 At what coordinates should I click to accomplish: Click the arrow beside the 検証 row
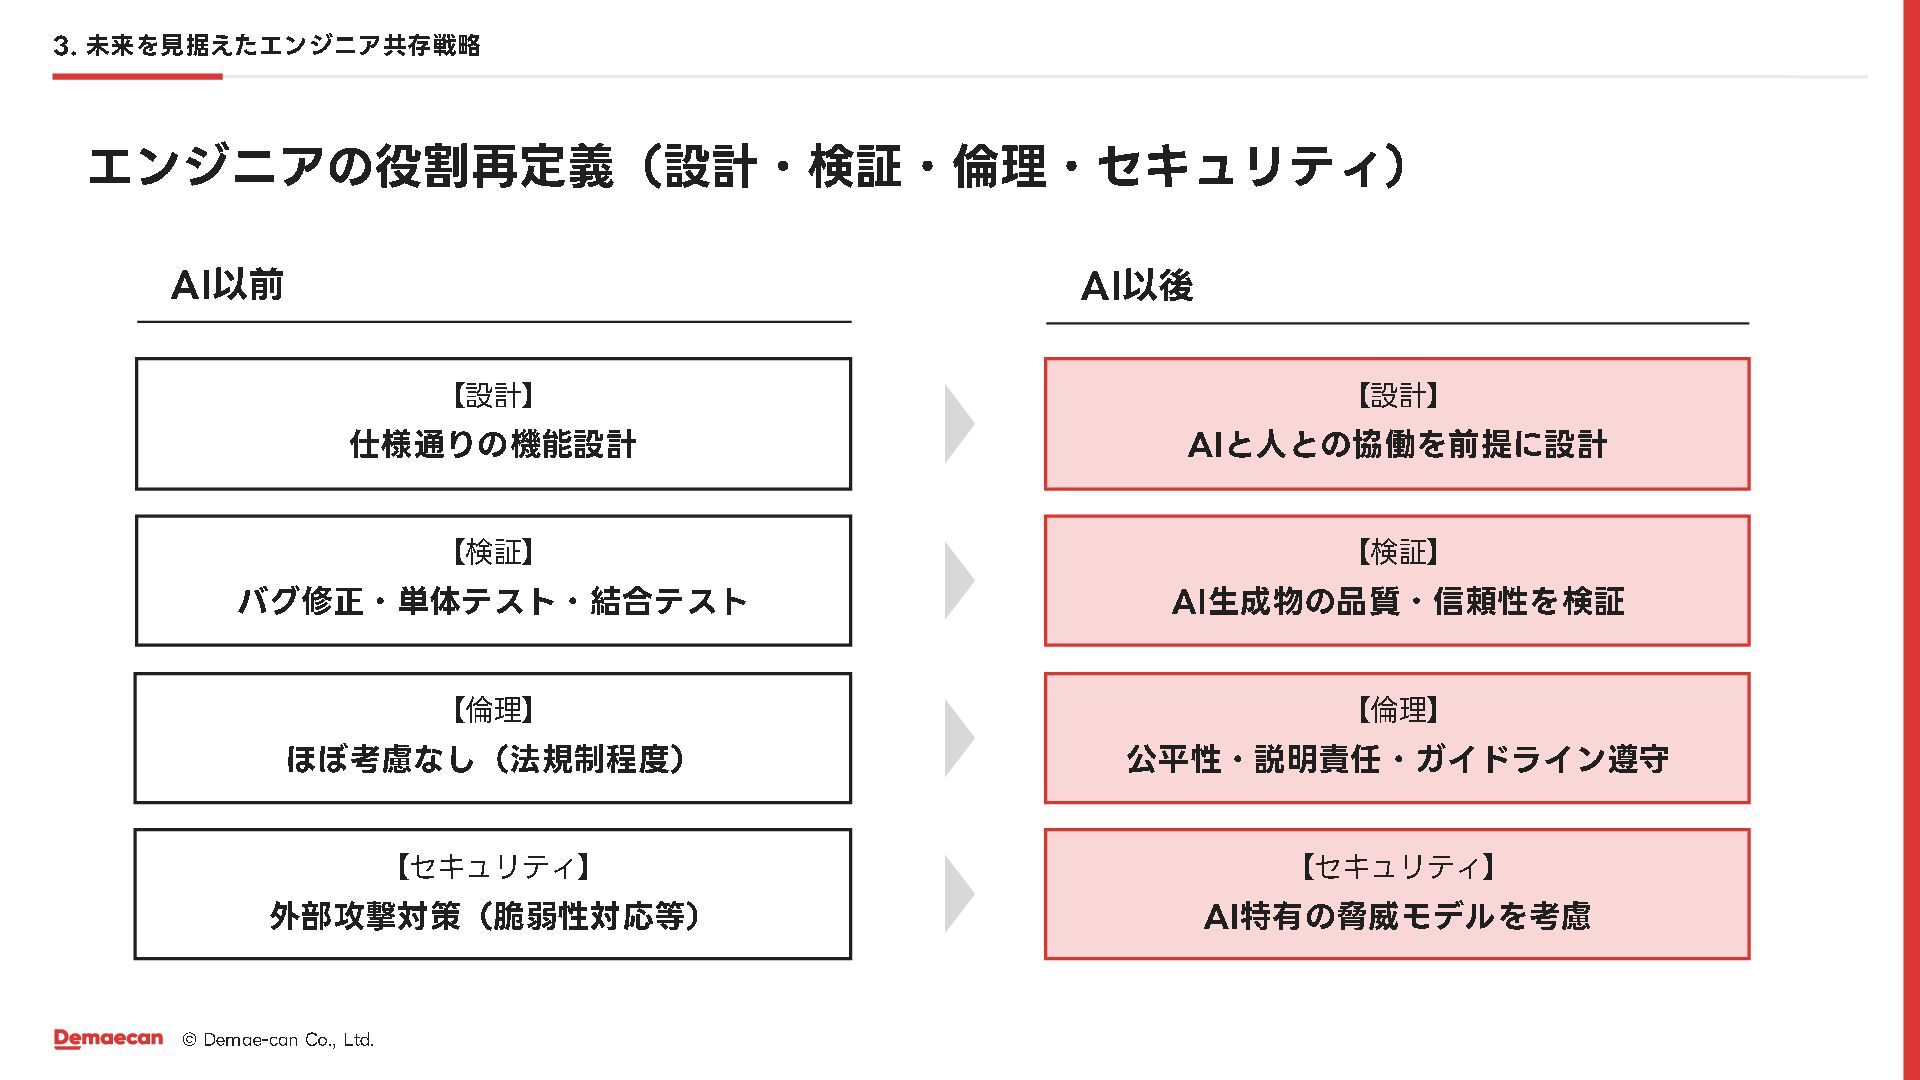[x=958, y=581]
